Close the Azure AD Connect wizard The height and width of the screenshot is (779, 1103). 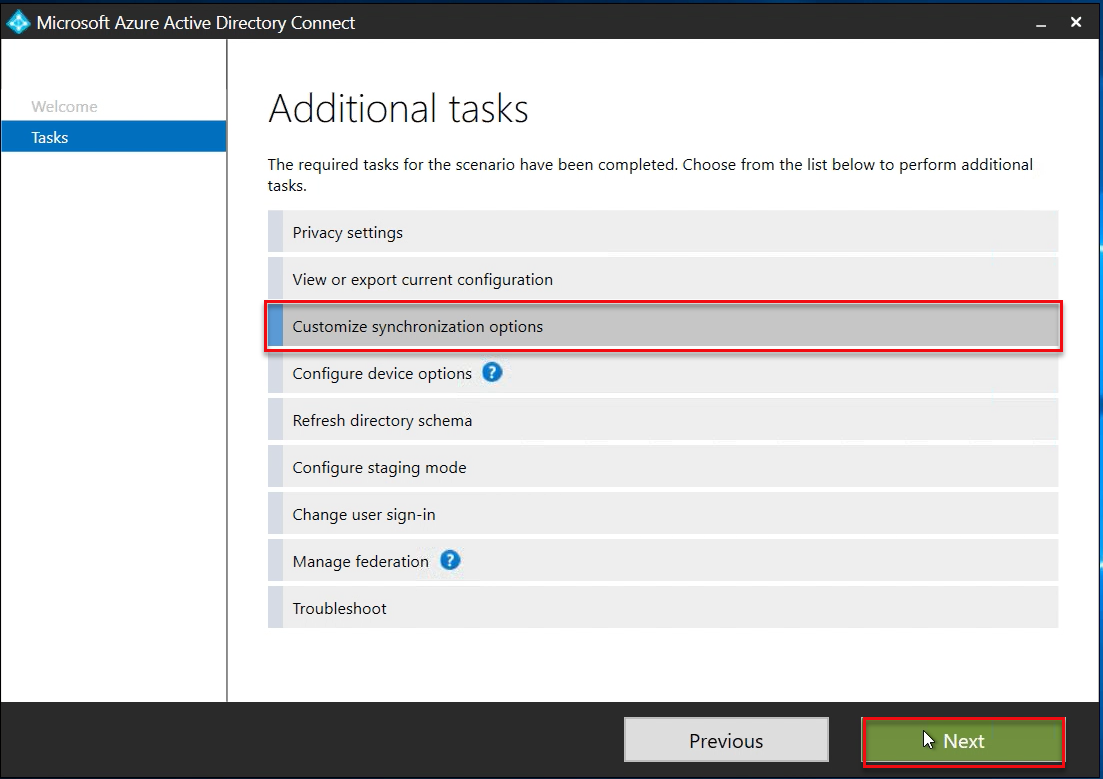pyautogui.click(x=1076, y=22)
